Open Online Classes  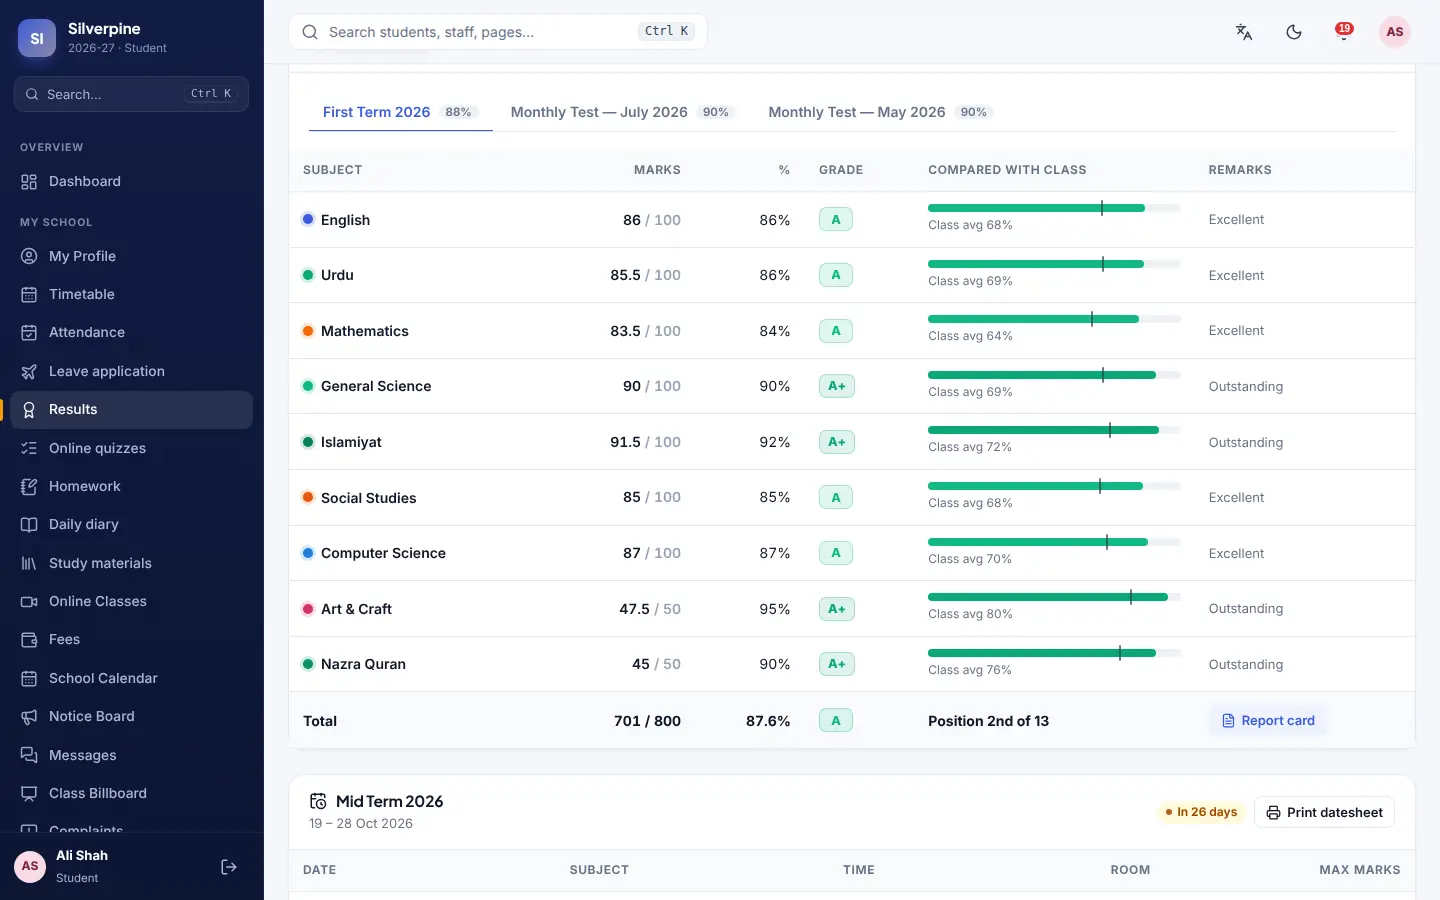(x=131, y=601)
